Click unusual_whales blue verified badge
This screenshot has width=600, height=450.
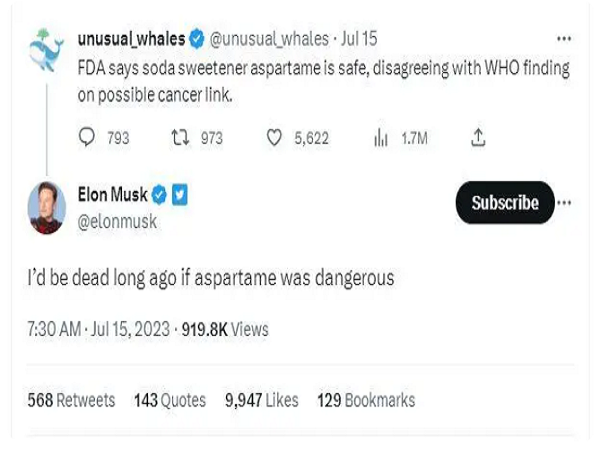point(197,39)
